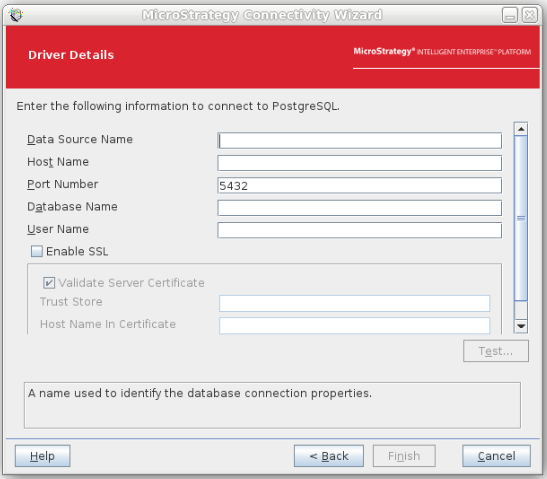547x479 pixels.
Task: Click the vertical scrollbar thumb
Action: tap(521, 218)
